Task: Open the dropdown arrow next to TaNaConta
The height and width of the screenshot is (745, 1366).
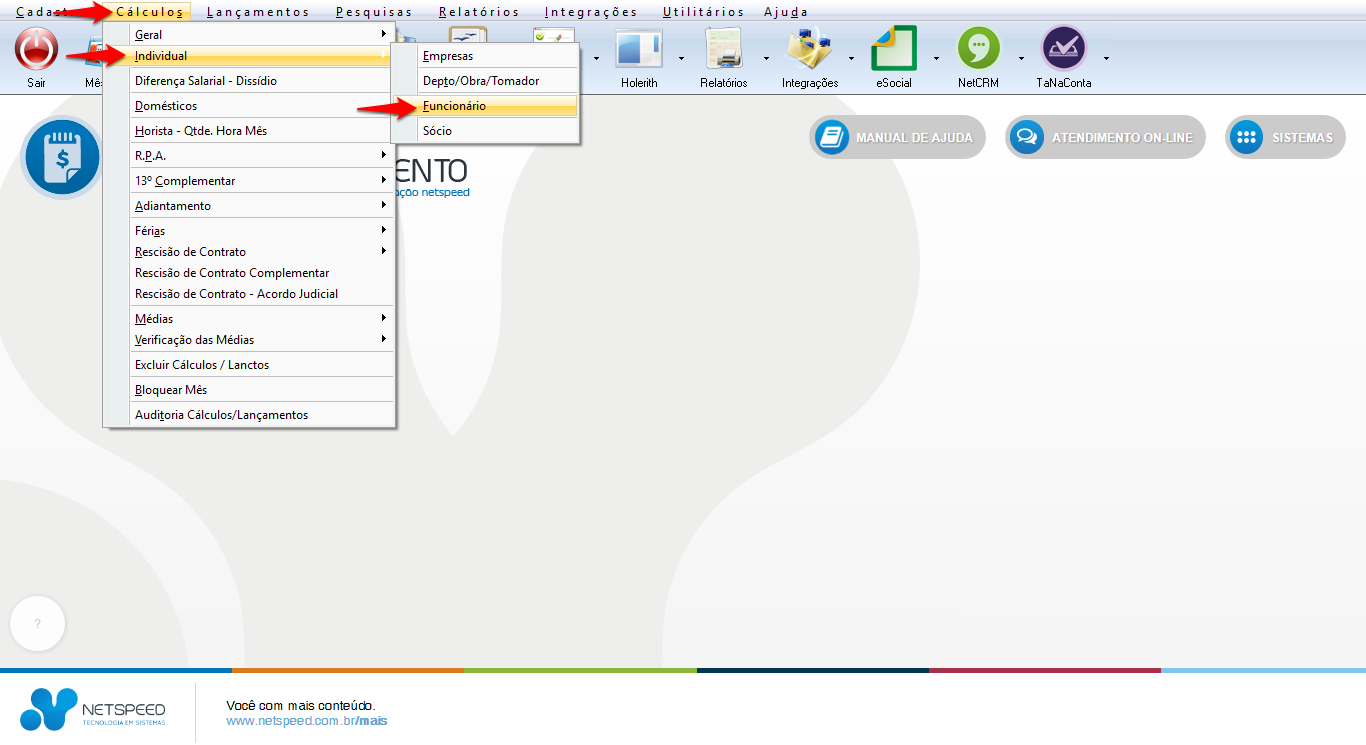Action: point(1106,58)
